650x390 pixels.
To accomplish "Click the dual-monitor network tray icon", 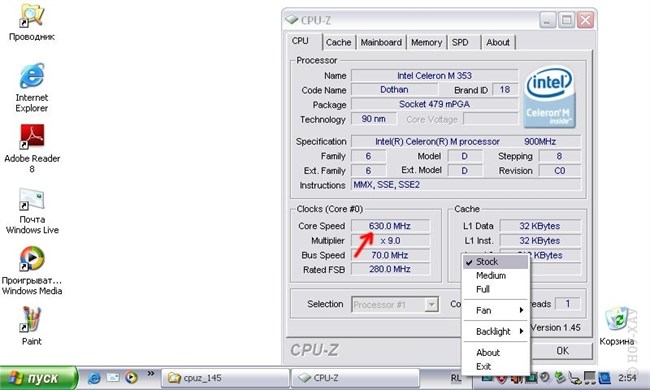I will [x=589, y=378].
